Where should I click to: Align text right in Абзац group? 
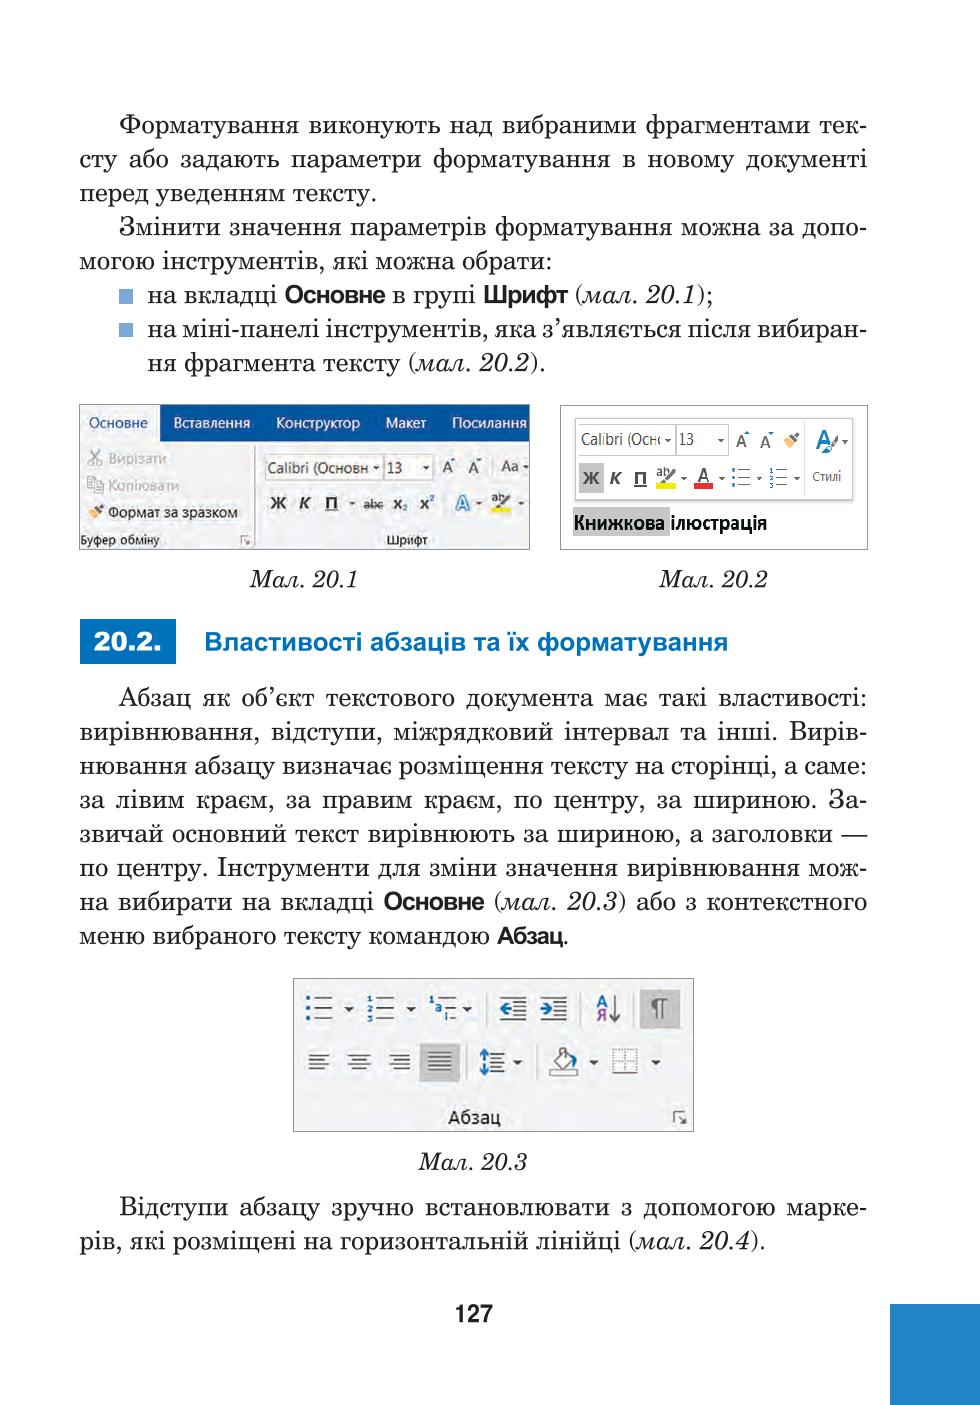click(400, 1062)
